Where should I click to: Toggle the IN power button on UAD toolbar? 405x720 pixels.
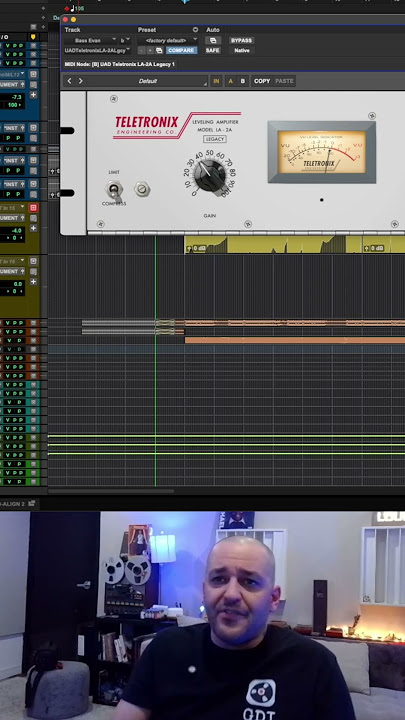point(216,81)
